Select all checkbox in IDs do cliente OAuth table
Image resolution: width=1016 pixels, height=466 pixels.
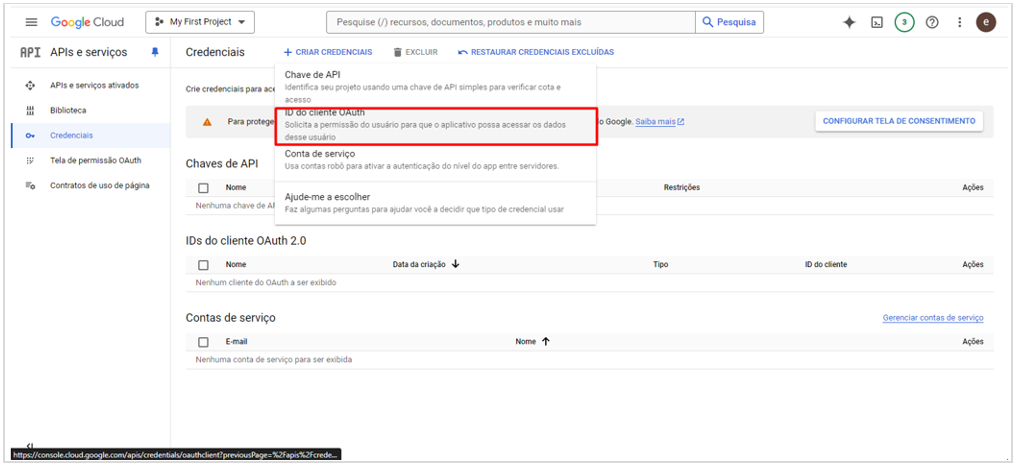coord(203,265)
